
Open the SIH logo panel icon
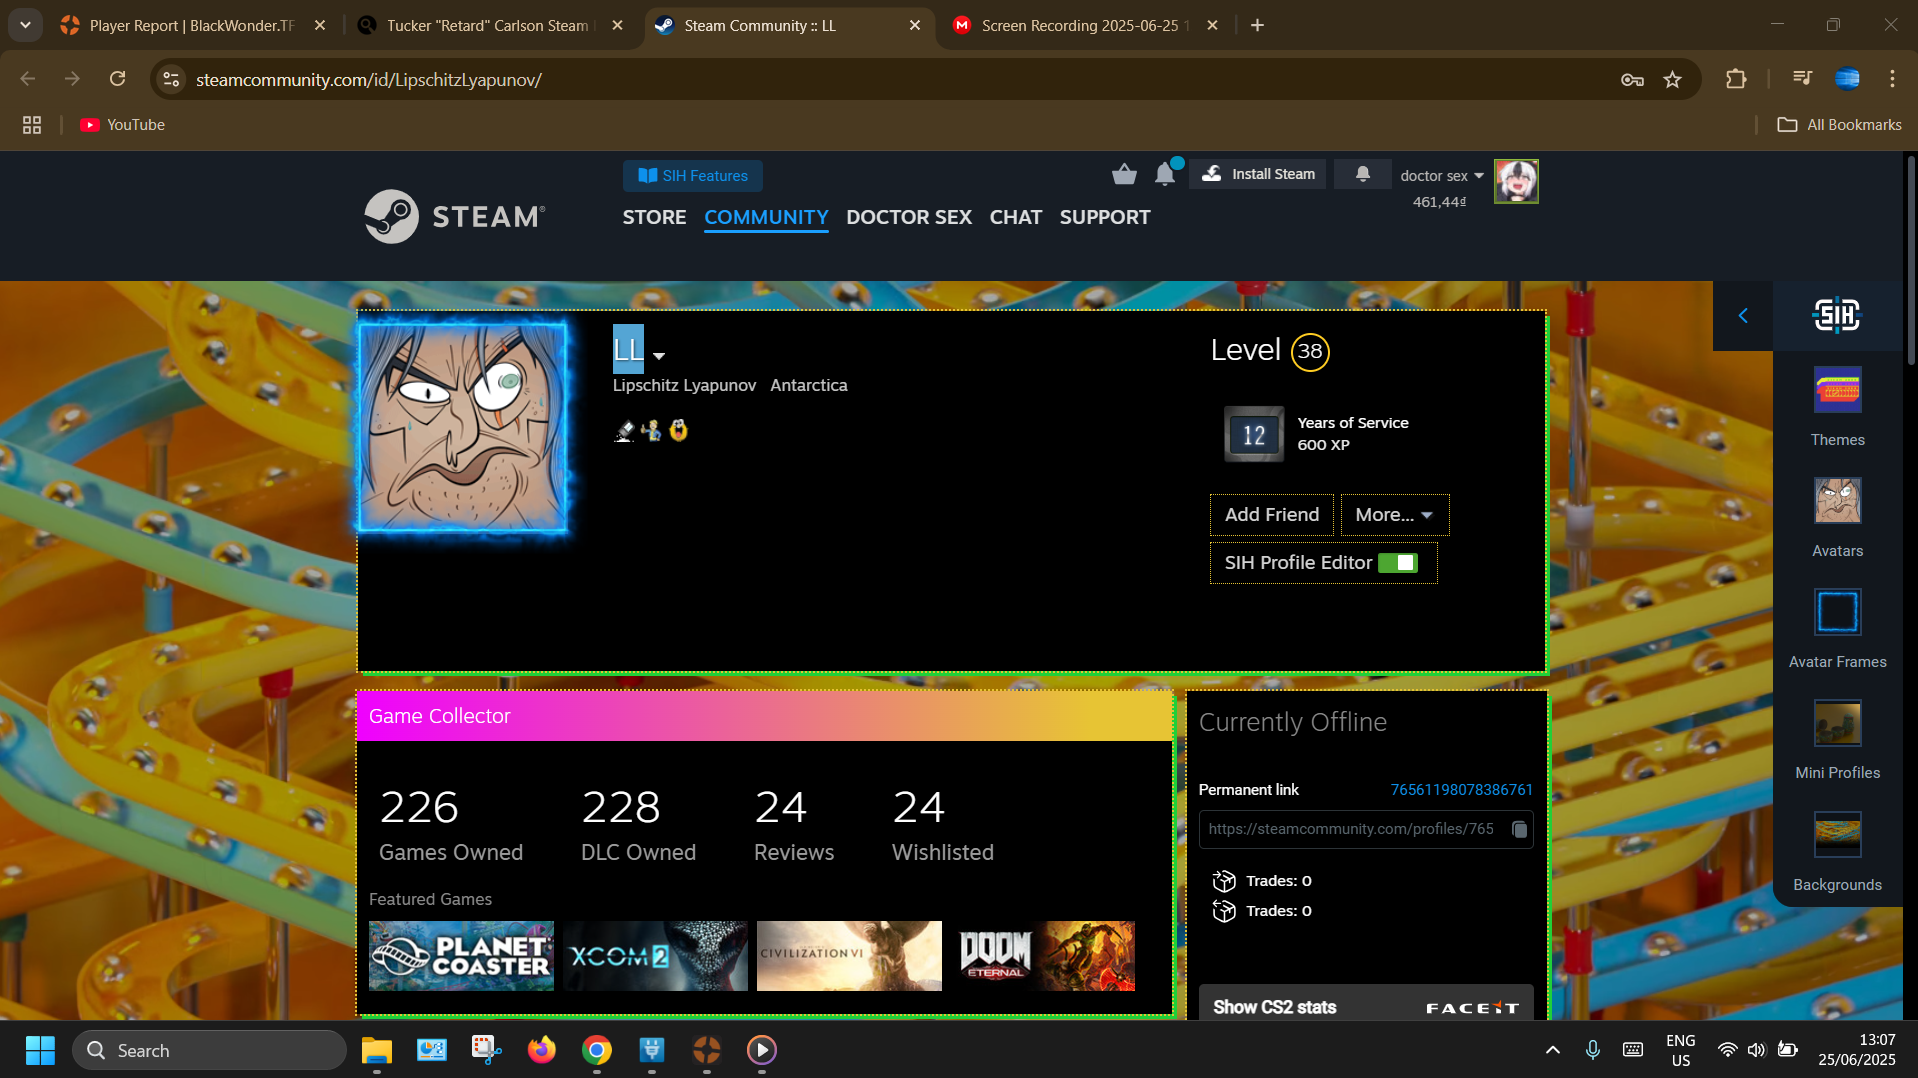(x=1837, y=315)
